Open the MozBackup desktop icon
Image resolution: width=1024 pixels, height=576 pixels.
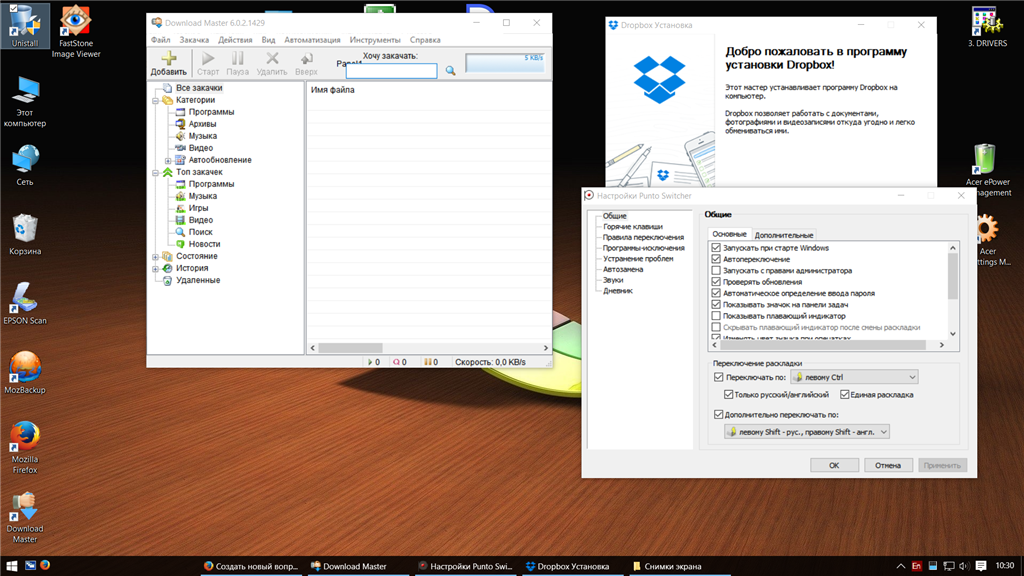coord(25,372)
